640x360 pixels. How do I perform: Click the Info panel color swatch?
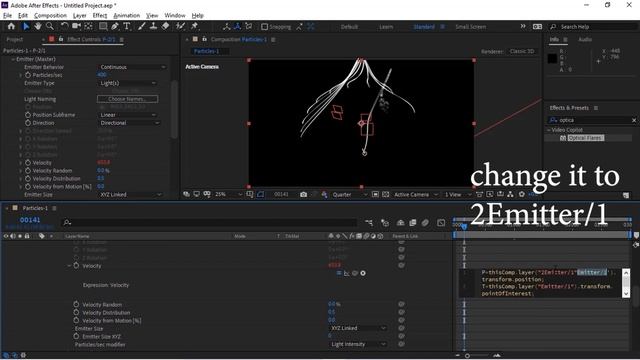click(x=552, y=58)
